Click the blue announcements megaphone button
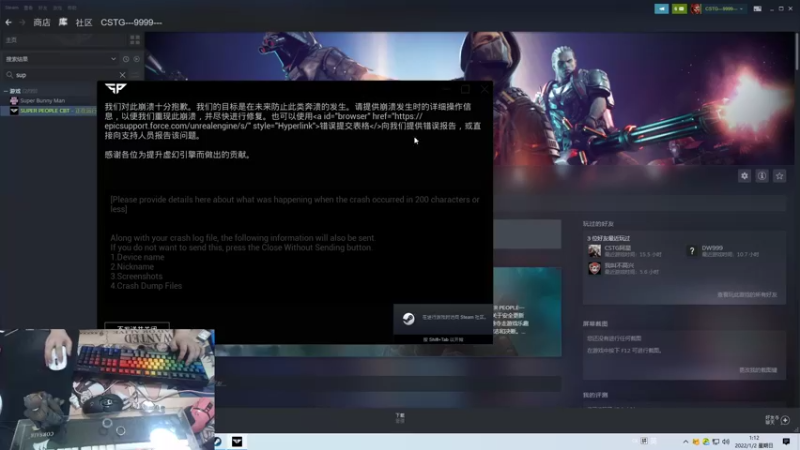 (661, 9)
